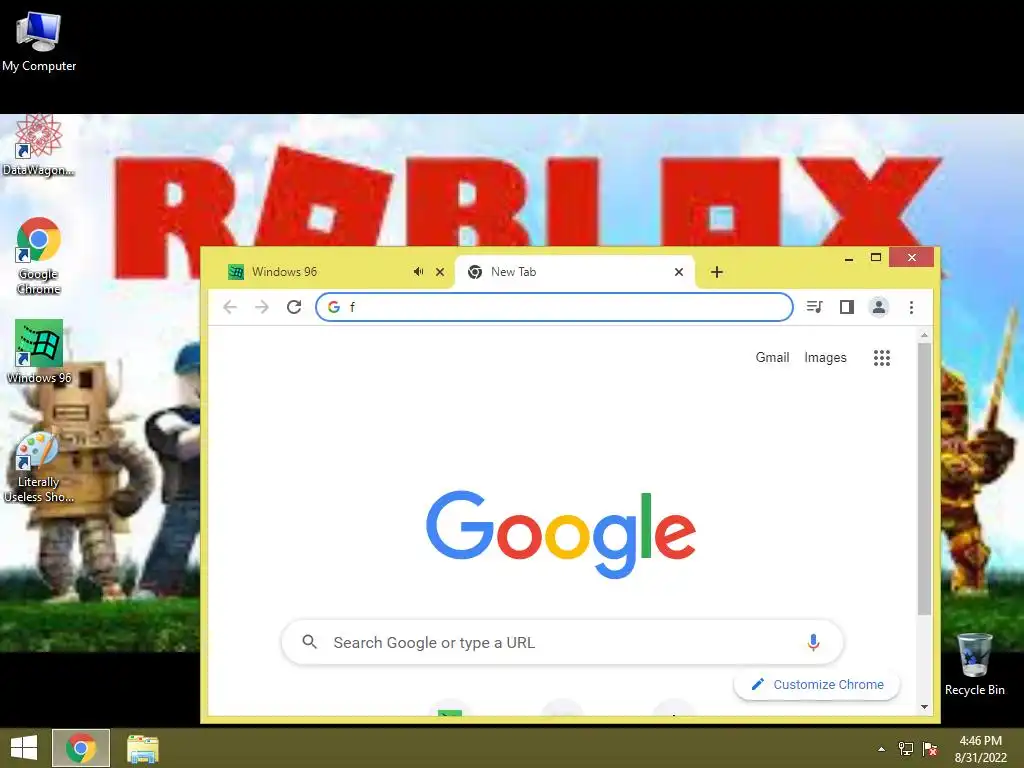Open the Images link

(x=825, y=357)
